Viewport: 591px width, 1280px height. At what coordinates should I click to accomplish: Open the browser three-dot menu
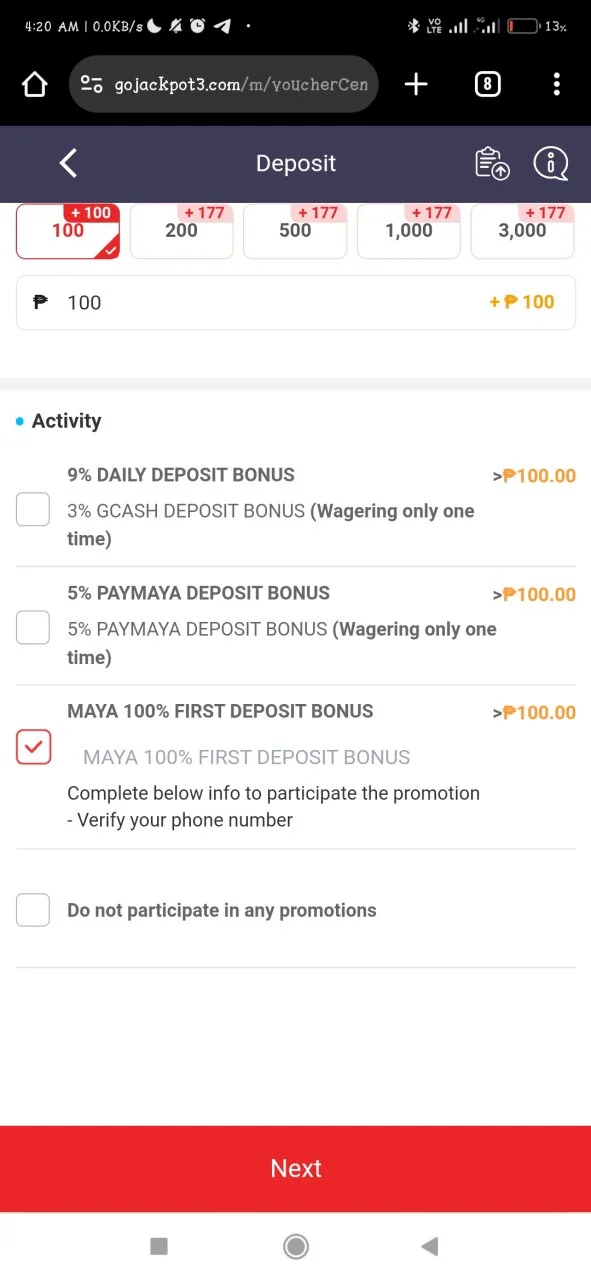point(557,85)
